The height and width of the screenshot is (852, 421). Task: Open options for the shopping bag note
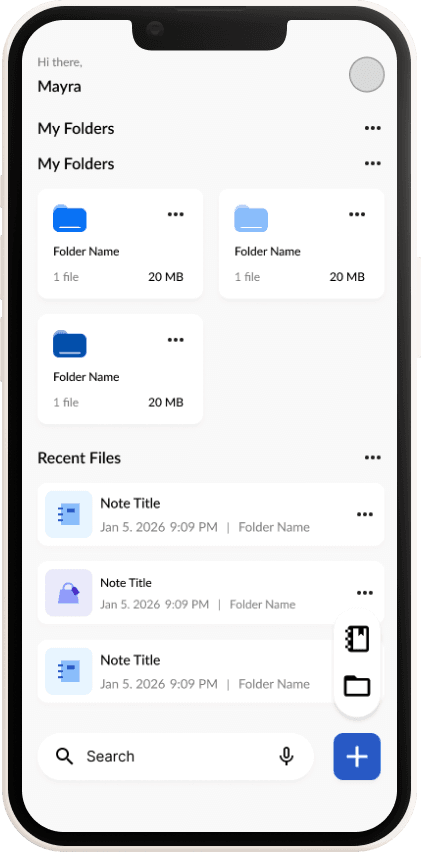pos(365,592)
